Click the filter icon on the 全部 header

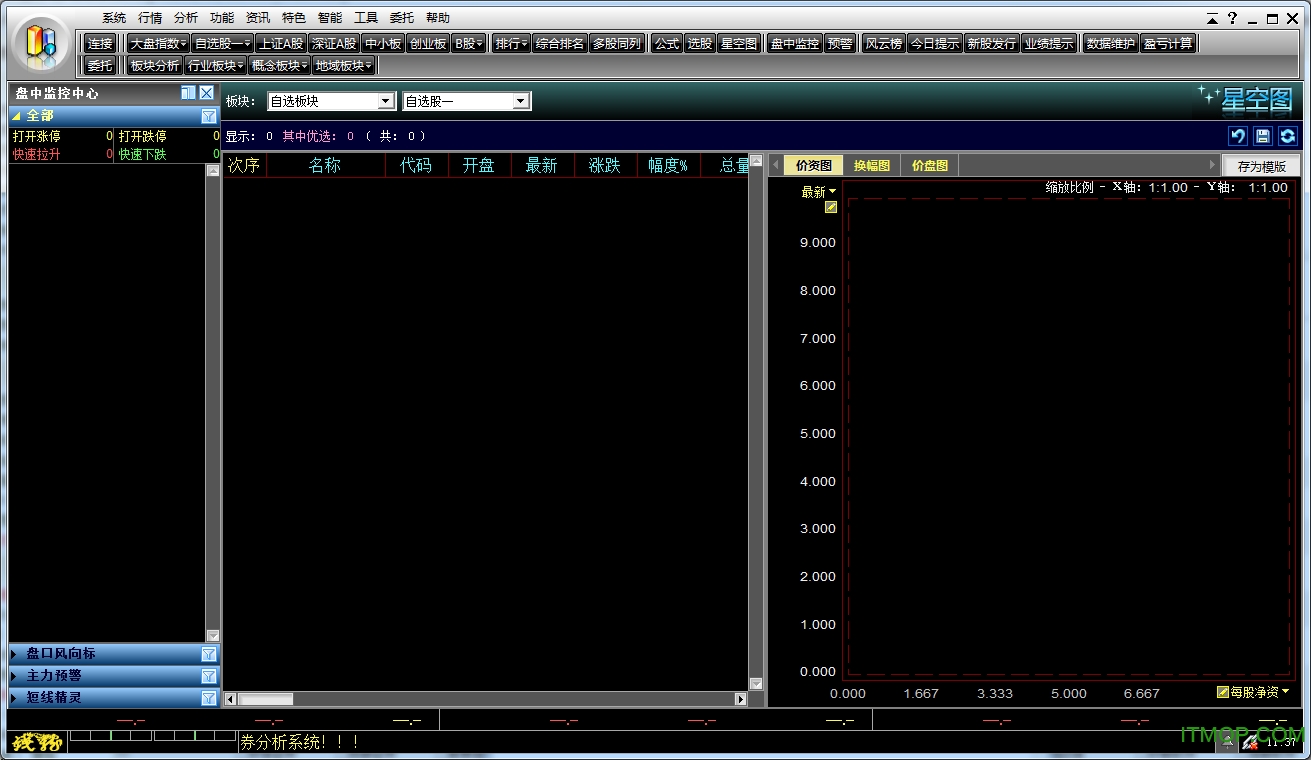(208, 116)
